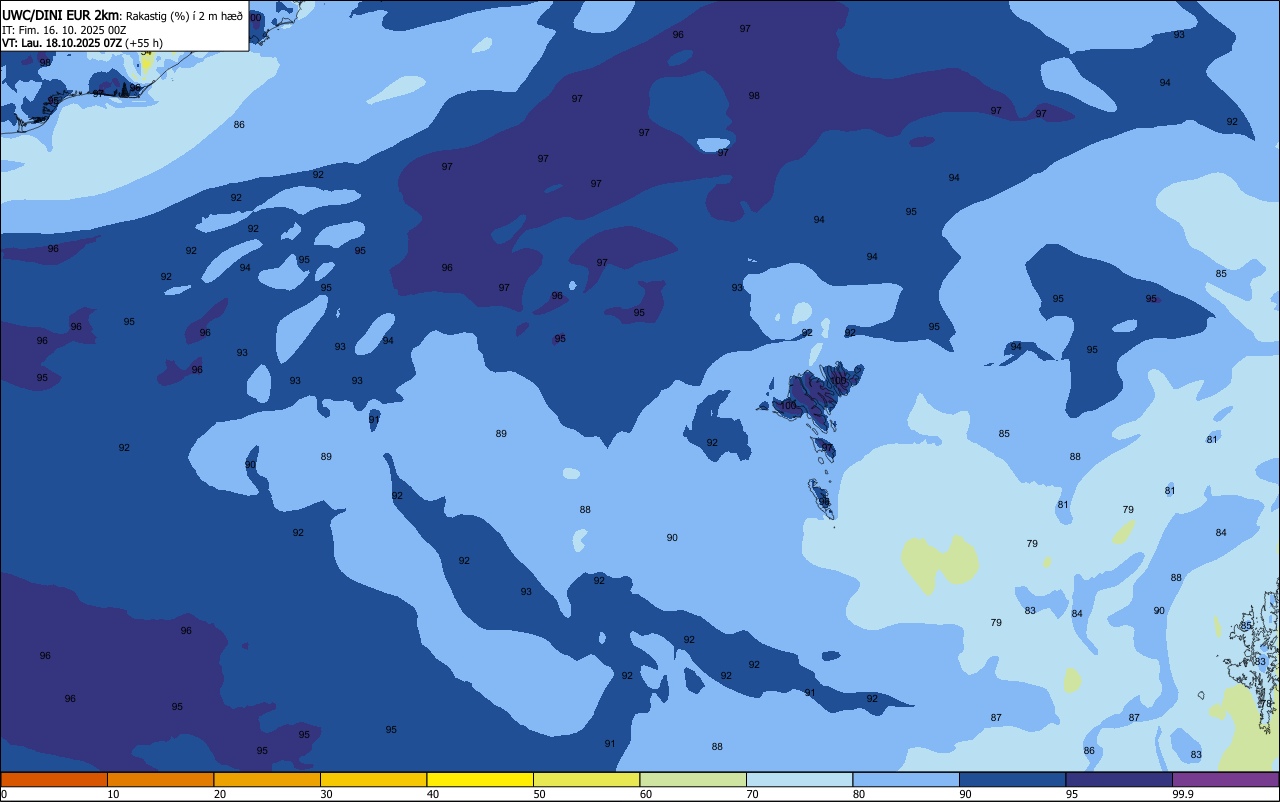Screen dimensions: 1280x802
Task: Select the purple legend swatch above 99.9
Action: pos(1225,779)
